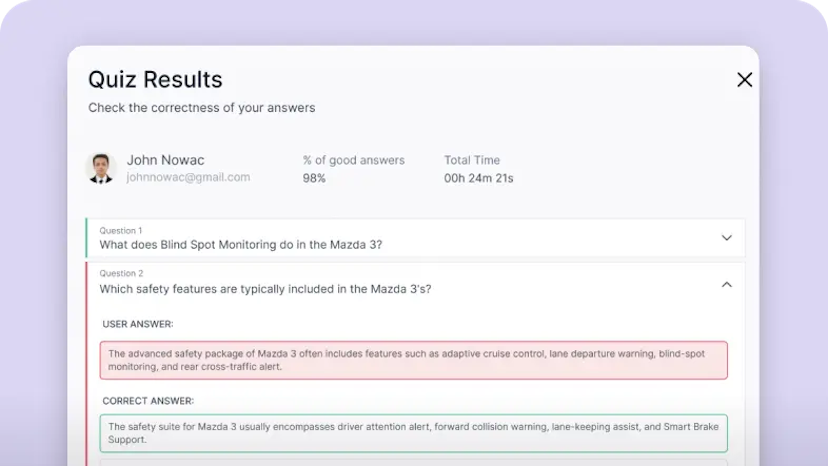Click the red user answer box
Image resolution: width=828 pixels, height=466 pixels.
(413, 360)
